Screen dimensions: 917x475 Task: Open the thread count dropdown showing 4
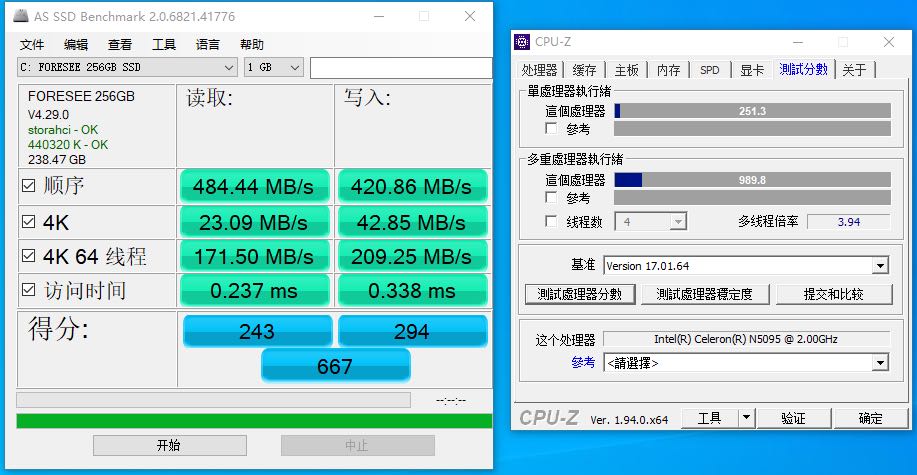tap(650, 222)
